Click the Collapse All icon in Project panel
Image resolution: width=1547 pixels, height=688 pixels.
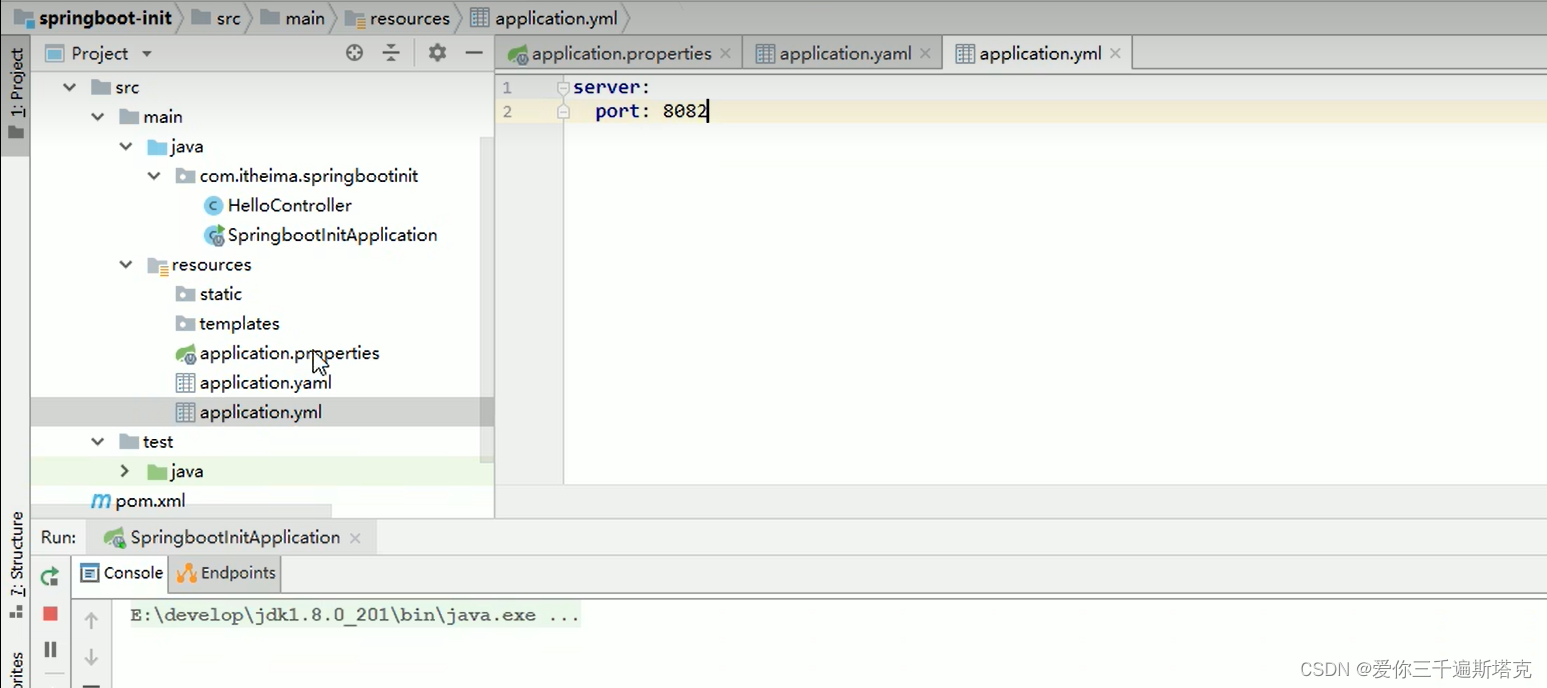click(x=391, y=53)
